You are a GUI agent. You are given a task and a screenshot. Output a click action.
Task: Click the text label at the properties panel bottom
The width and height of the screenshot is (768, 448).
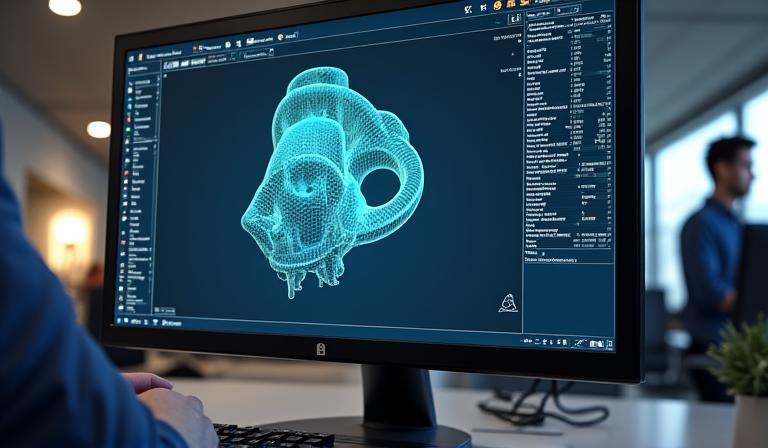point(559,261)
